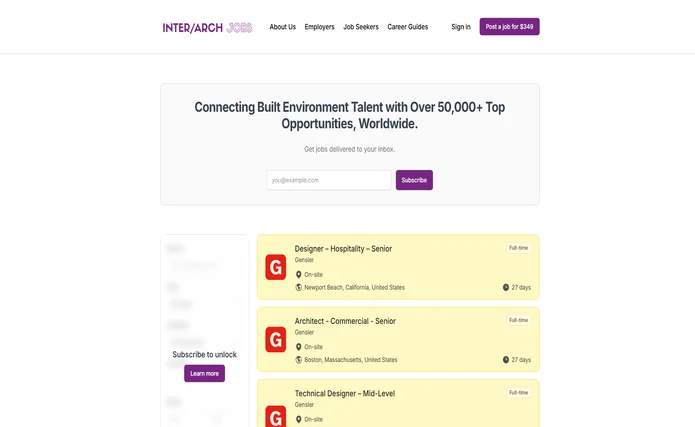Click Gensler company name under Architect Commercial
Screen dimensions: 695x427
click(x=304, y=332)
